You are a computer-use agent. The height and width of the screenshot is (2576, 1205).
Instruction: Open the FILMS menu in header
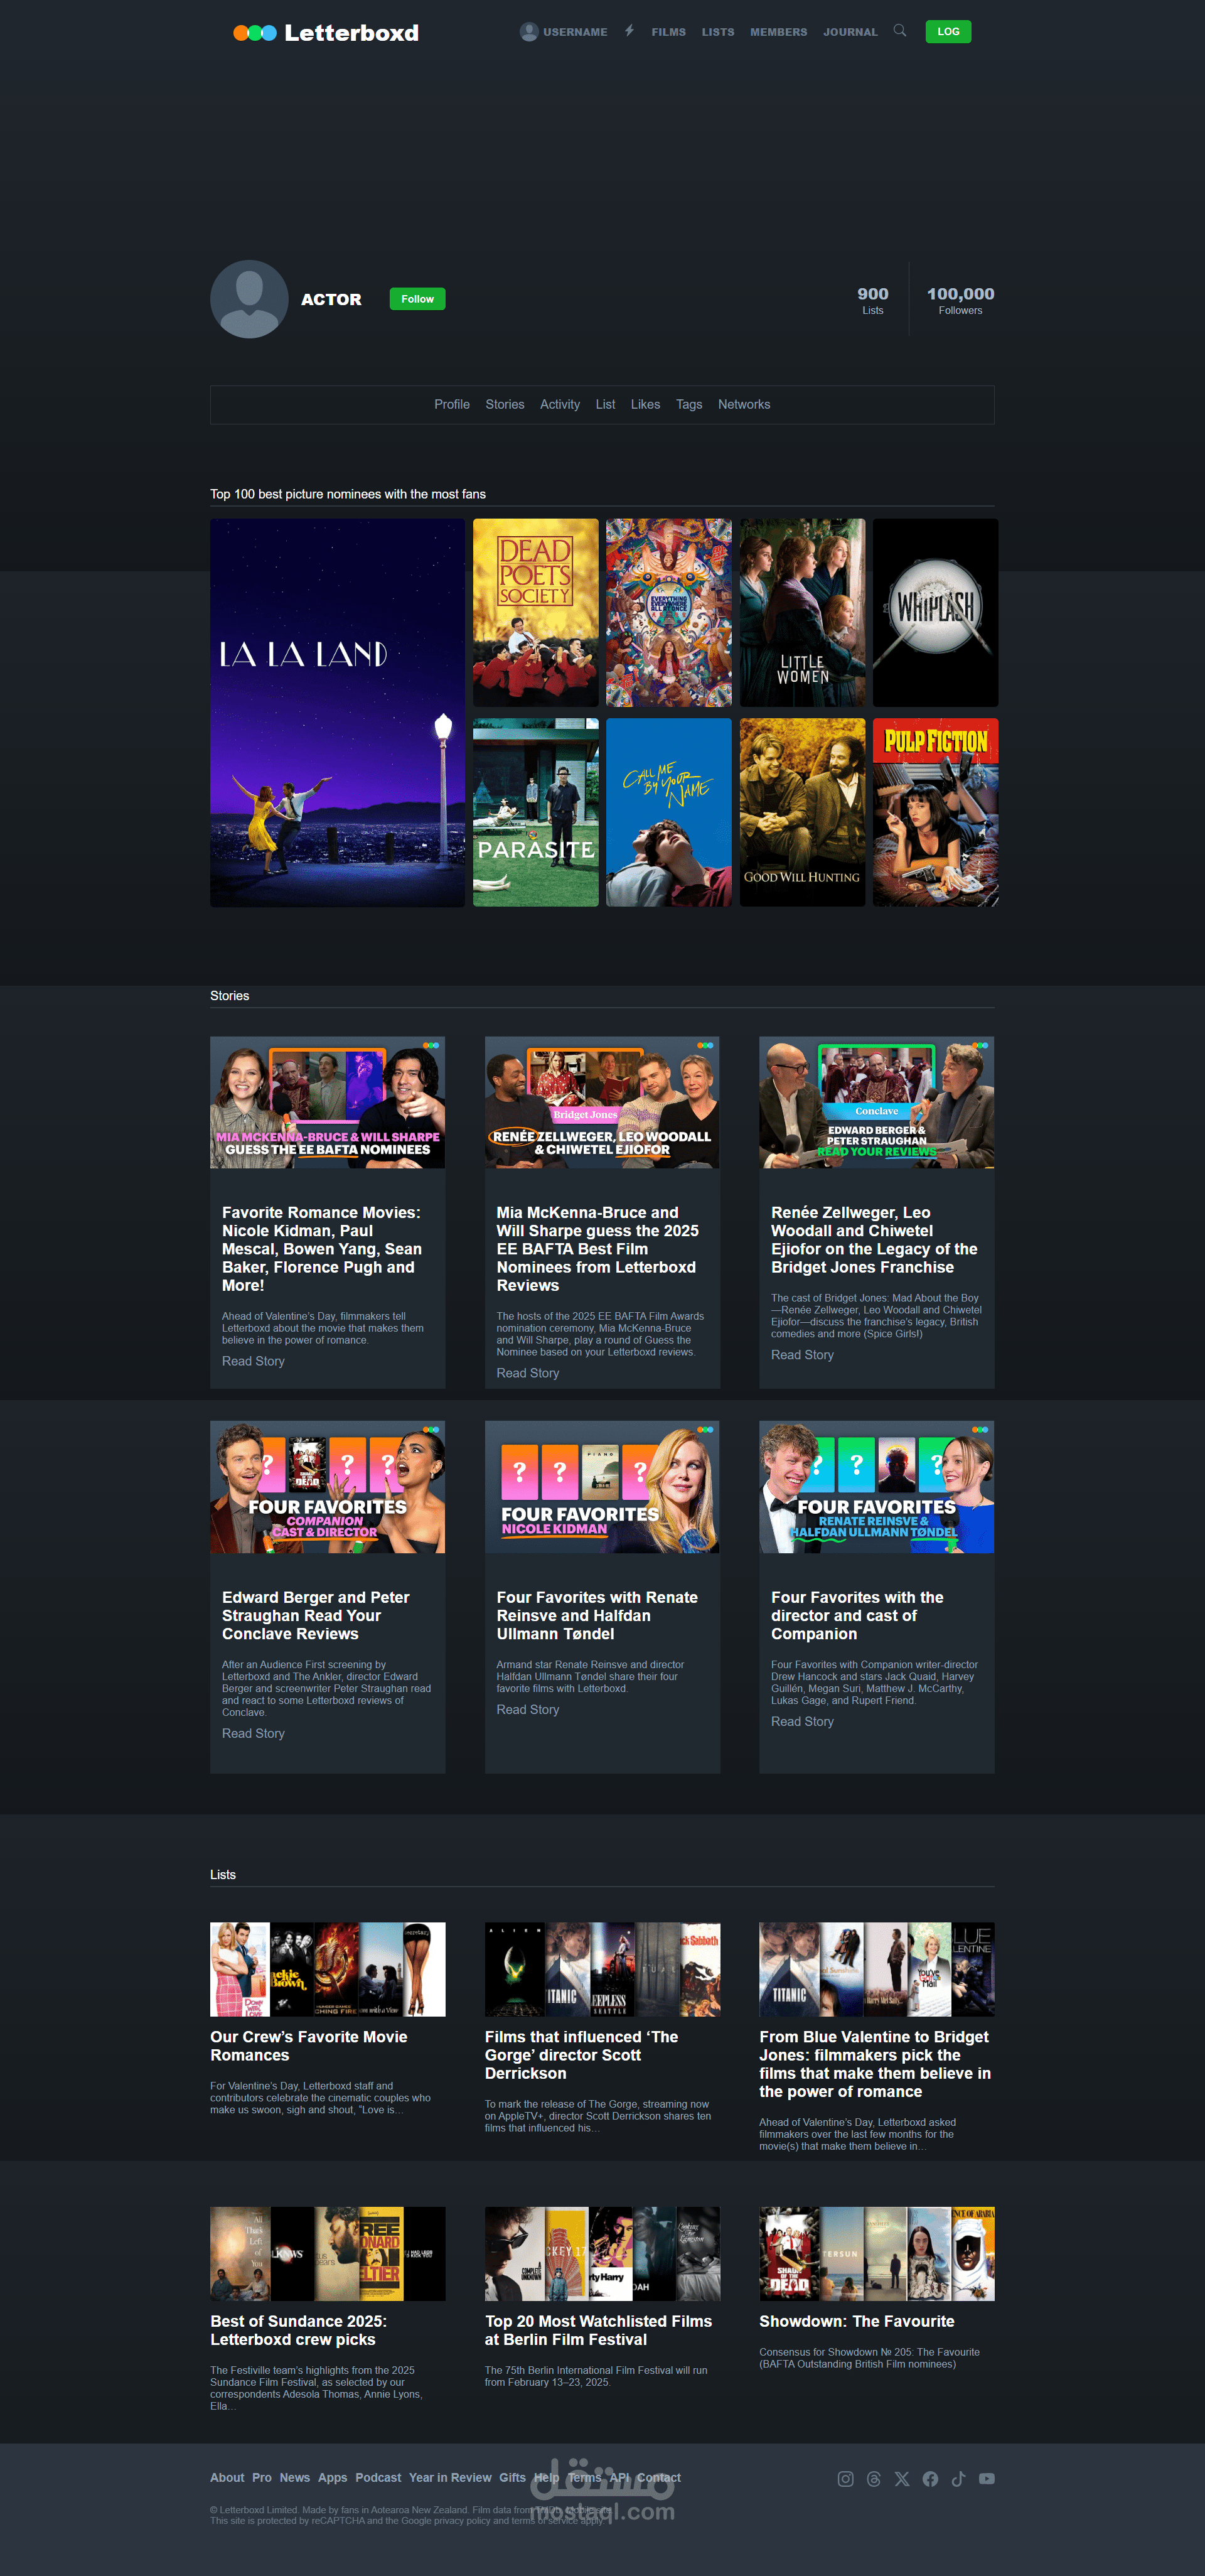point(668,32)
